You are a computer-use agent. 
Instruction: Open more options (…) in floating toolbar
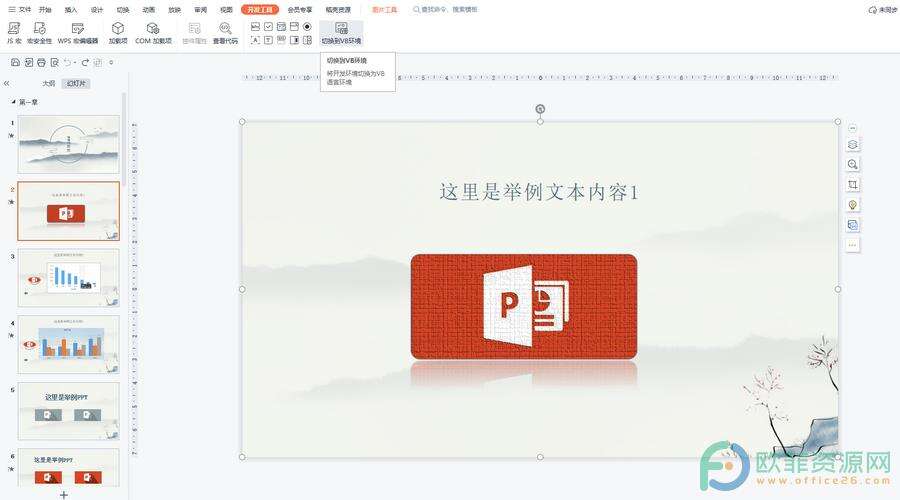coord(852,245)
